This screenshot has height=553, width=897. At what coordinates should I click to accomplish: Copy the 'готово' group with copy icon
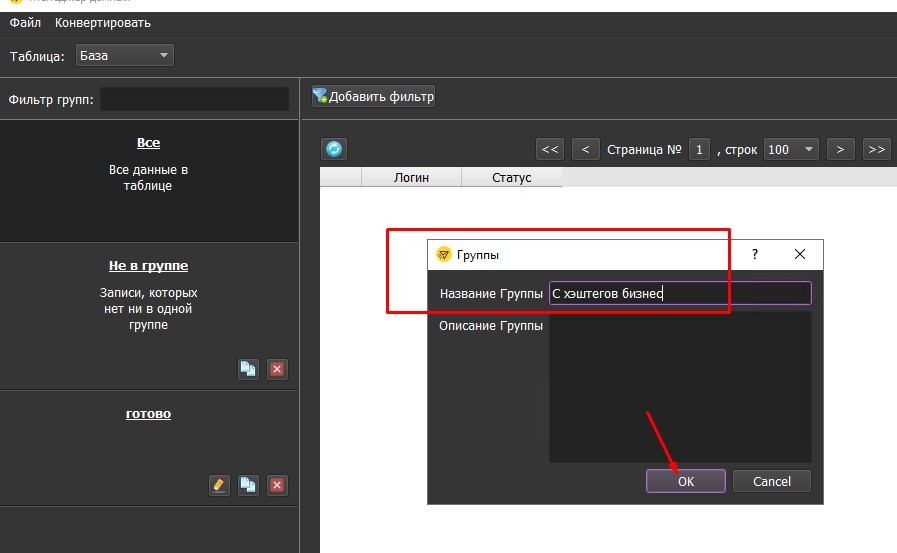pos(248,485)
